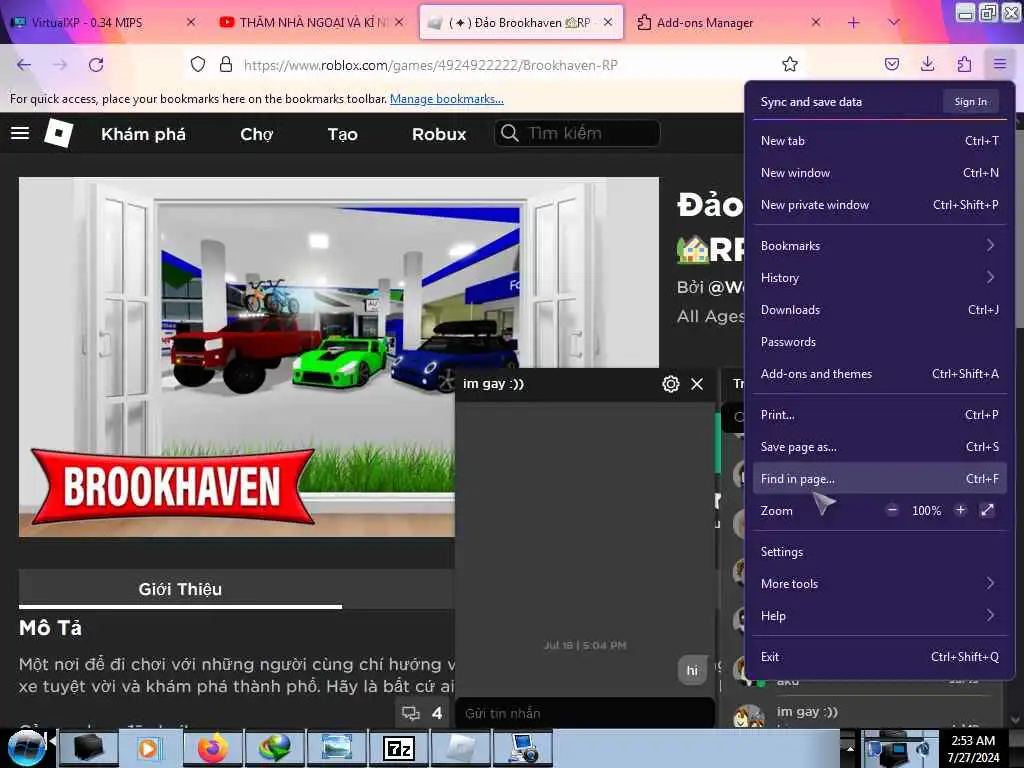The height and width of the screenshot is (768, 1024).
Task: Open the Extensions puzzle icon
Action: point(964,64)
